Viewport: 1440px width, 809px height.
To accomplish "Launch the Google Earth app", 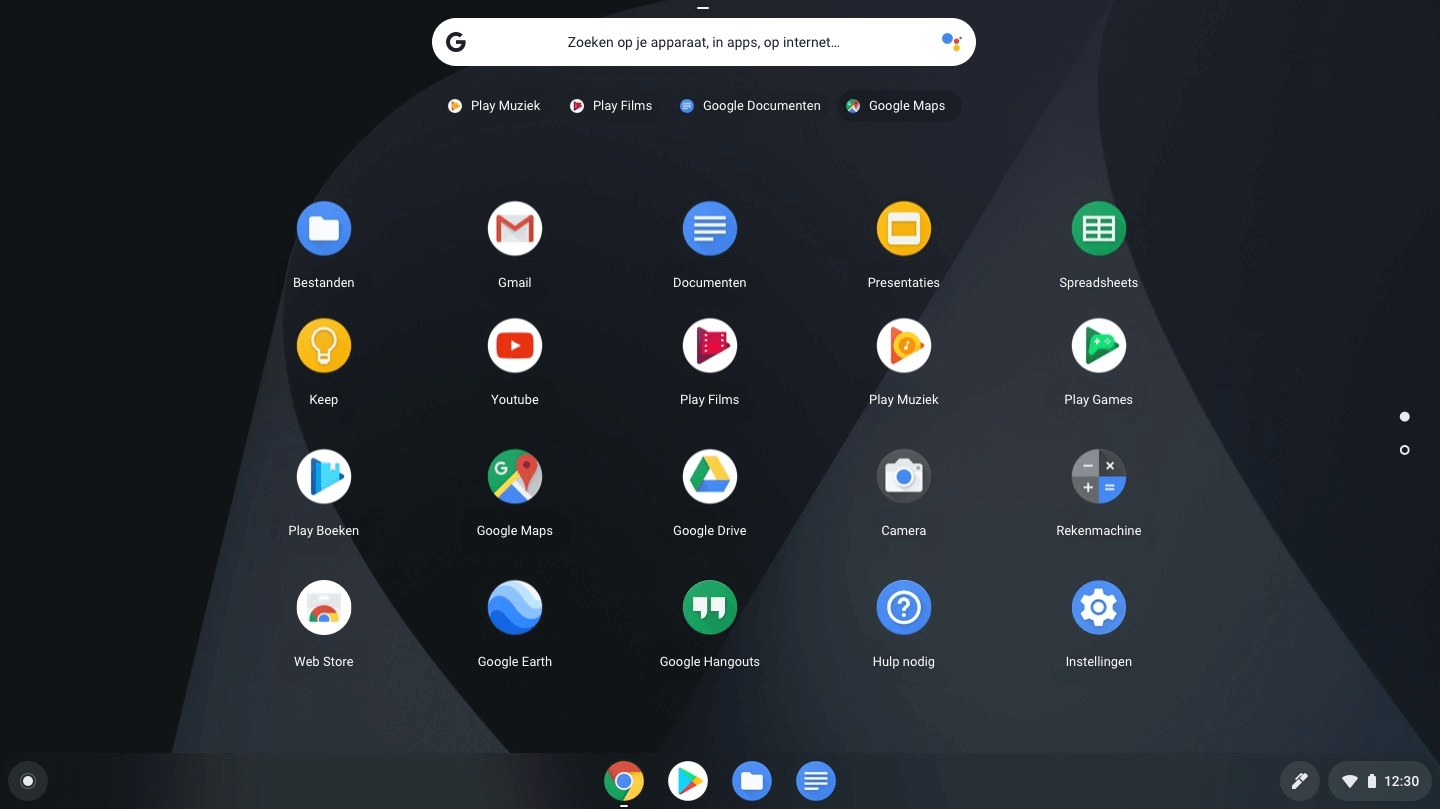I will click(x=514, y=608).
